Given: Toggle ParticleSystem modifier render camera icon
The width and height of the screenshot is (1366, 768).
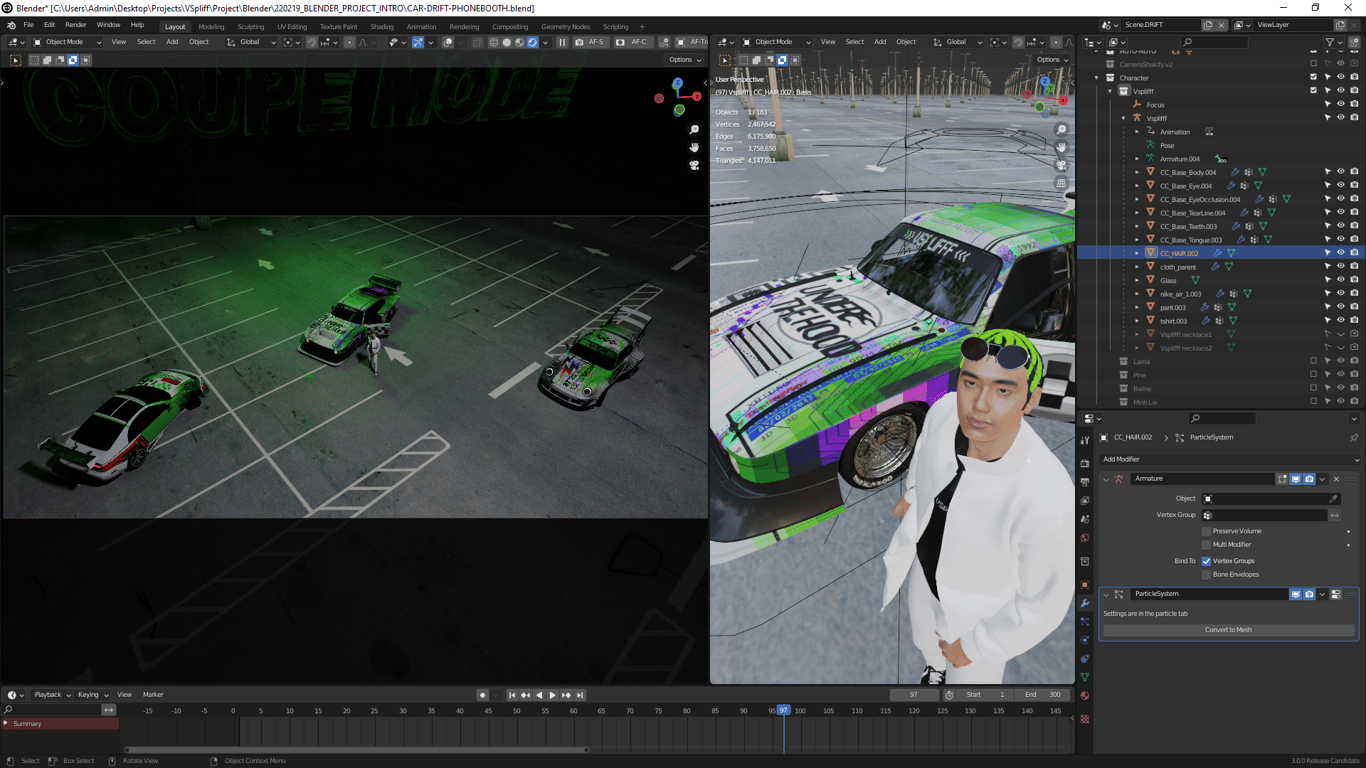Looking at the screenshot, I should pyautogui.click(x=1309, y=594).
